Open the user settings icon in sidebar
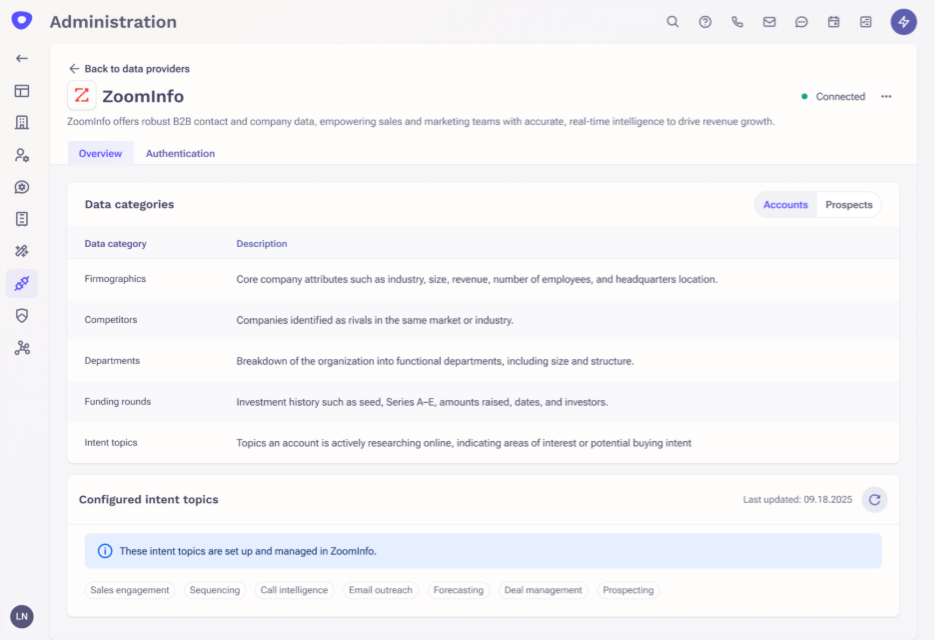 pos(22,155)
